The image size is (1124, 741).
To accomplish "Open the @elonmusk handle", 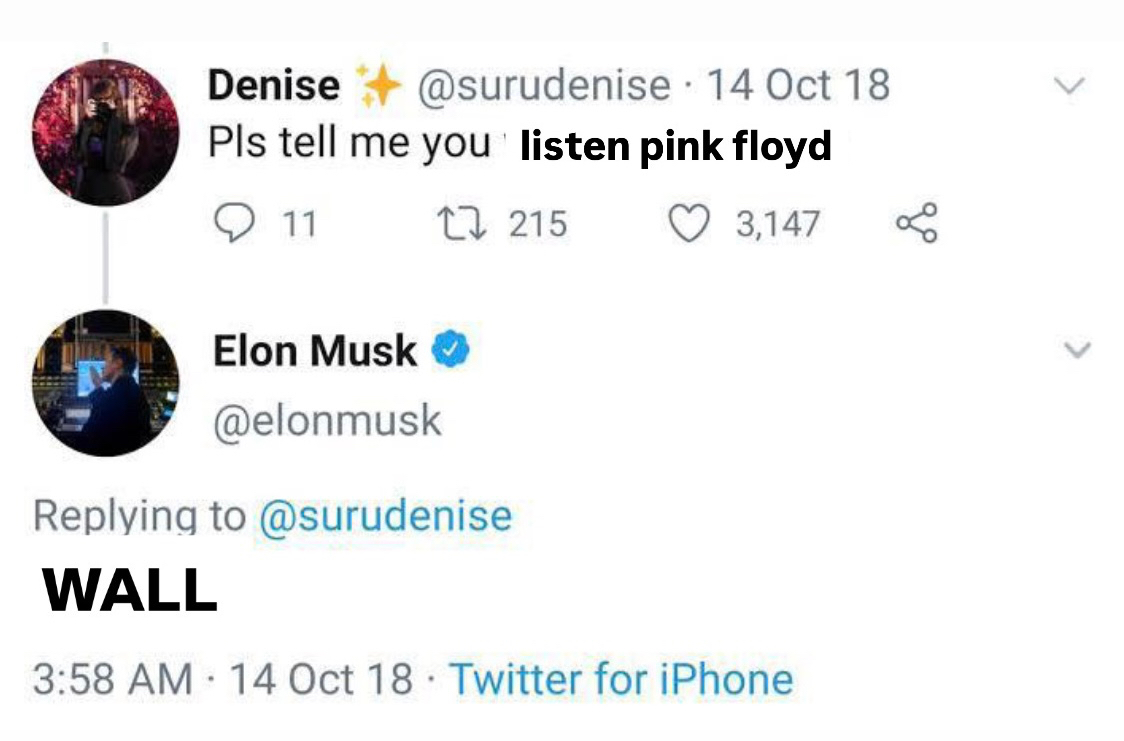I will [326, 420].
